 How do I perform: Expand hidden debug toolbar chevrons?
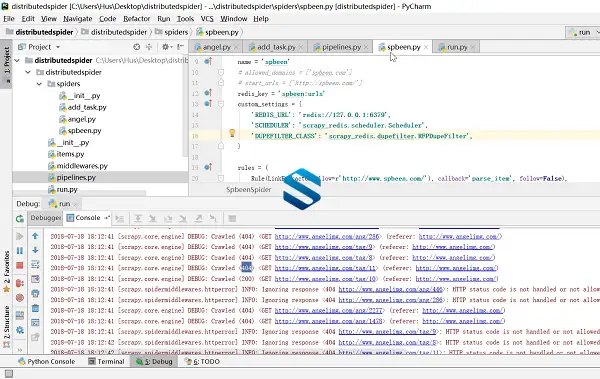pyautogui.click(x=20, y=349)
